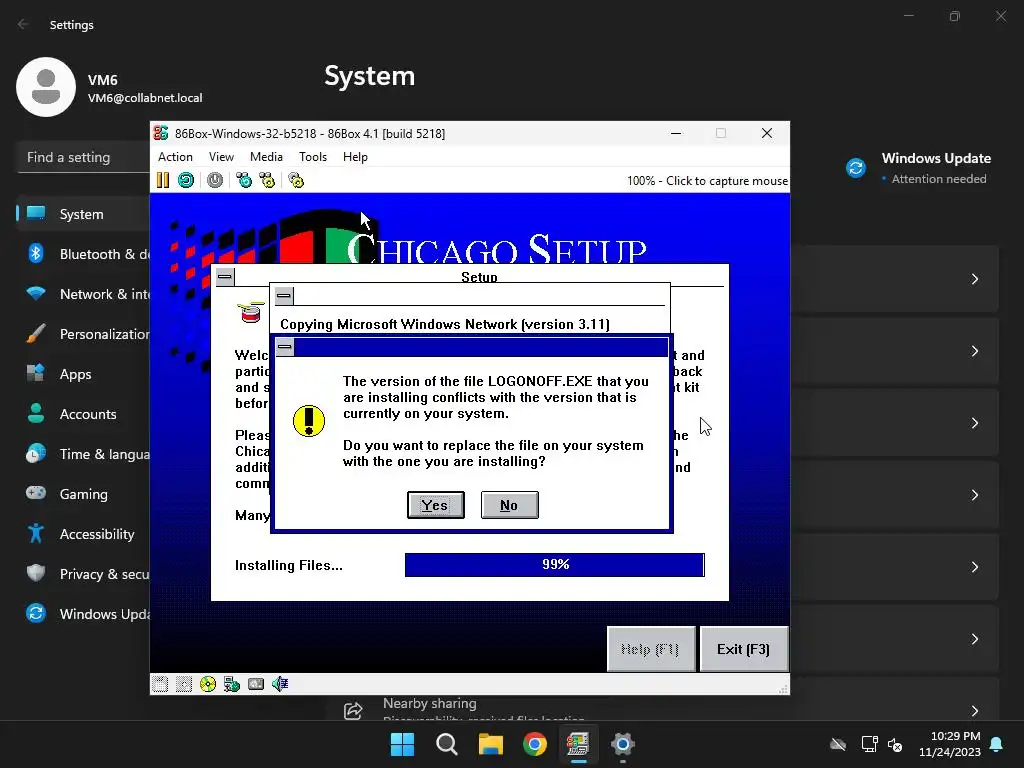This screenshot has height=768, width=1024.
Task: Open Accounts in Settings sidebar
Action: (84, 414)
